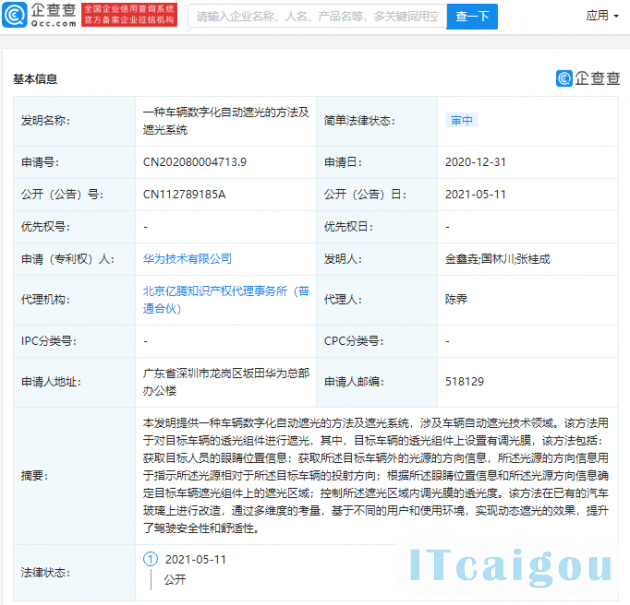Viewport: 630px width, 605px height.
Task: Click the 代理机构 label cell
Action: tap(74, 300)
